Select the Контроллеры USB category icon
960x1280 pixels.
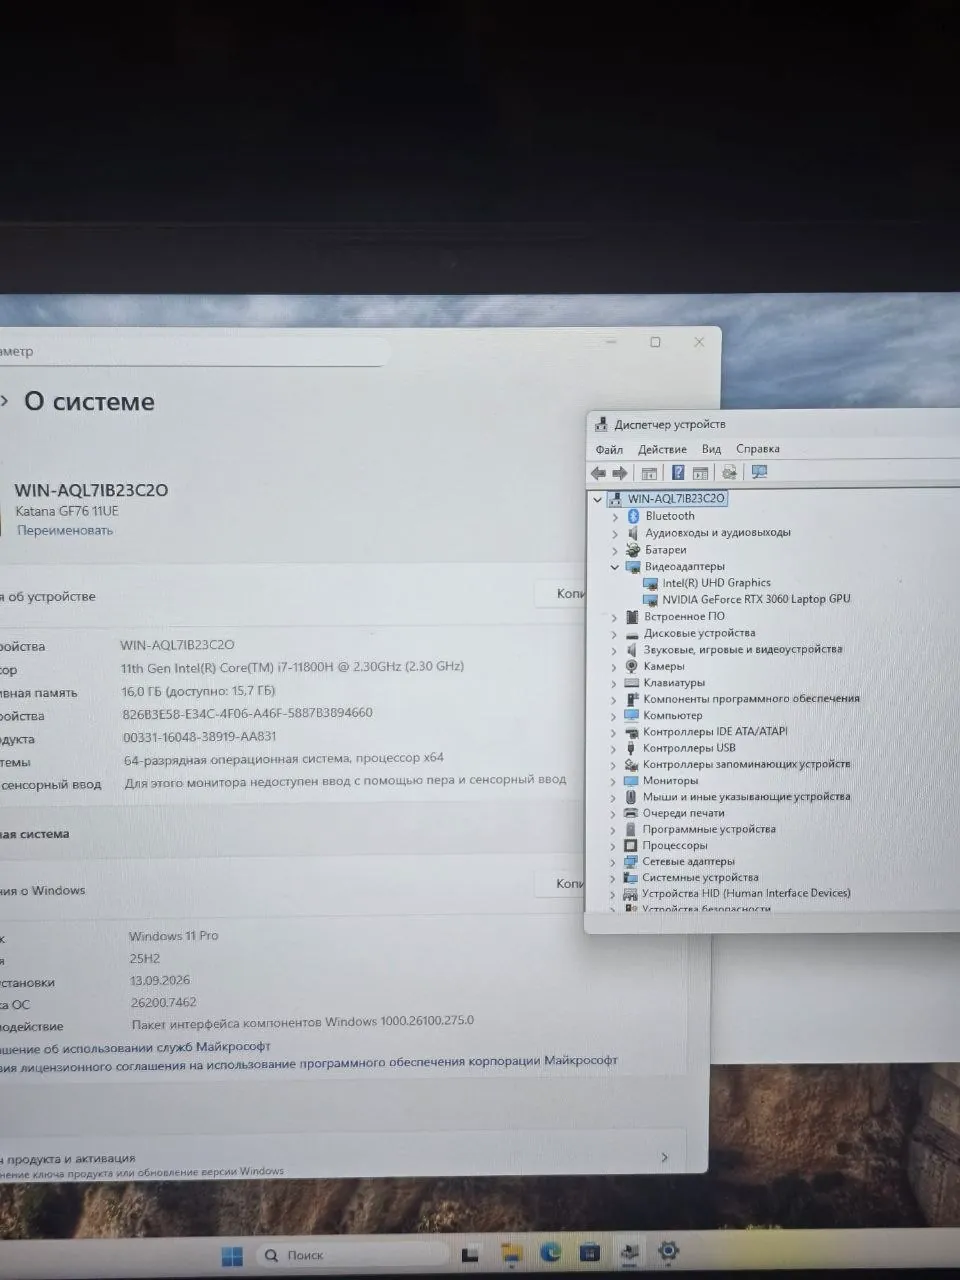pos(631,748)
